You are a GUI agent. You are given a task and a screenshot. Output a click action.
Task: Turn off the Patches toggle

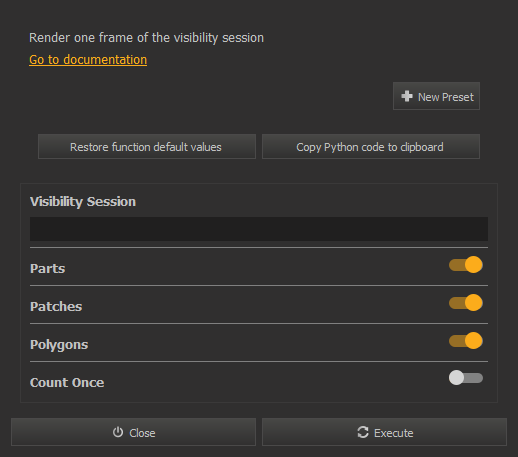point(466,303)
